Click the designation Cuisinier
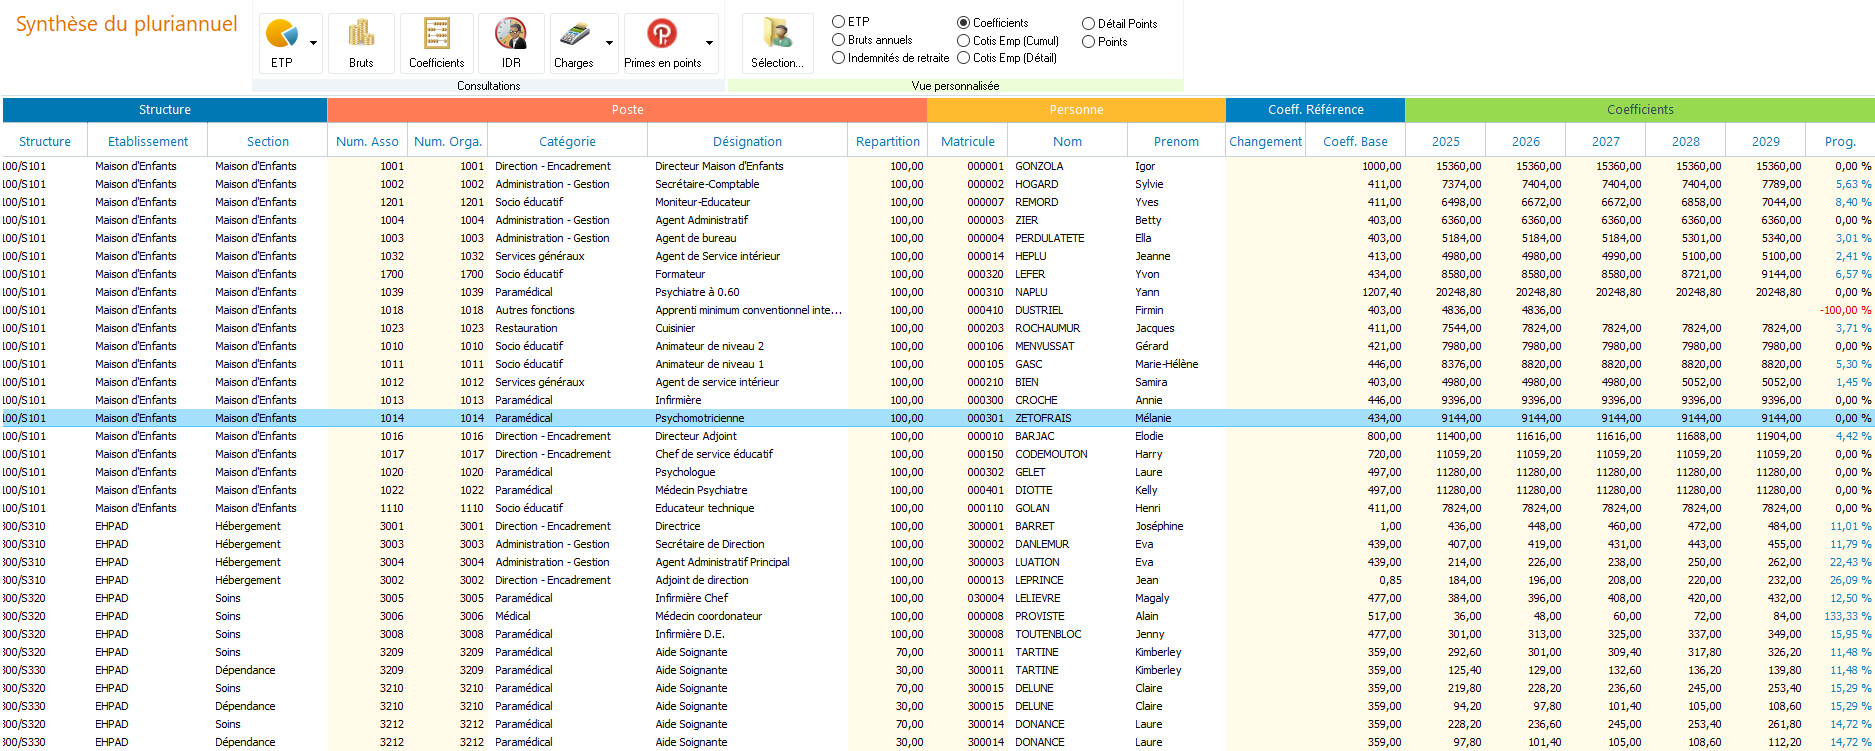Viewport: 1875px width, 751px height. pos(675,328)
